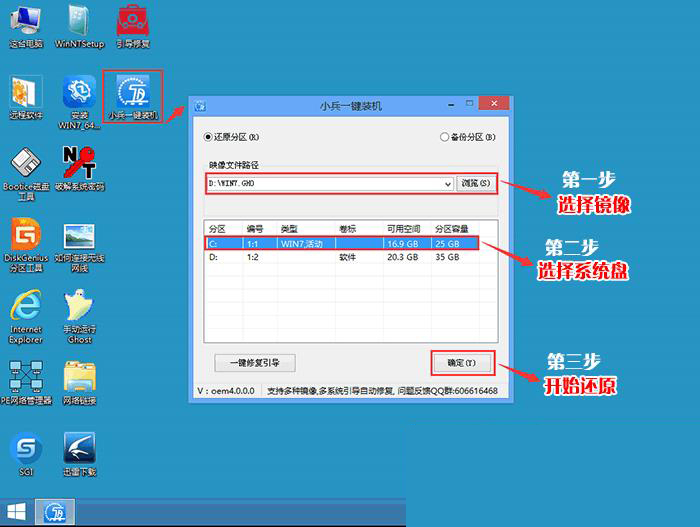Click the 确定 (Y) button

[x=462, y=363]
